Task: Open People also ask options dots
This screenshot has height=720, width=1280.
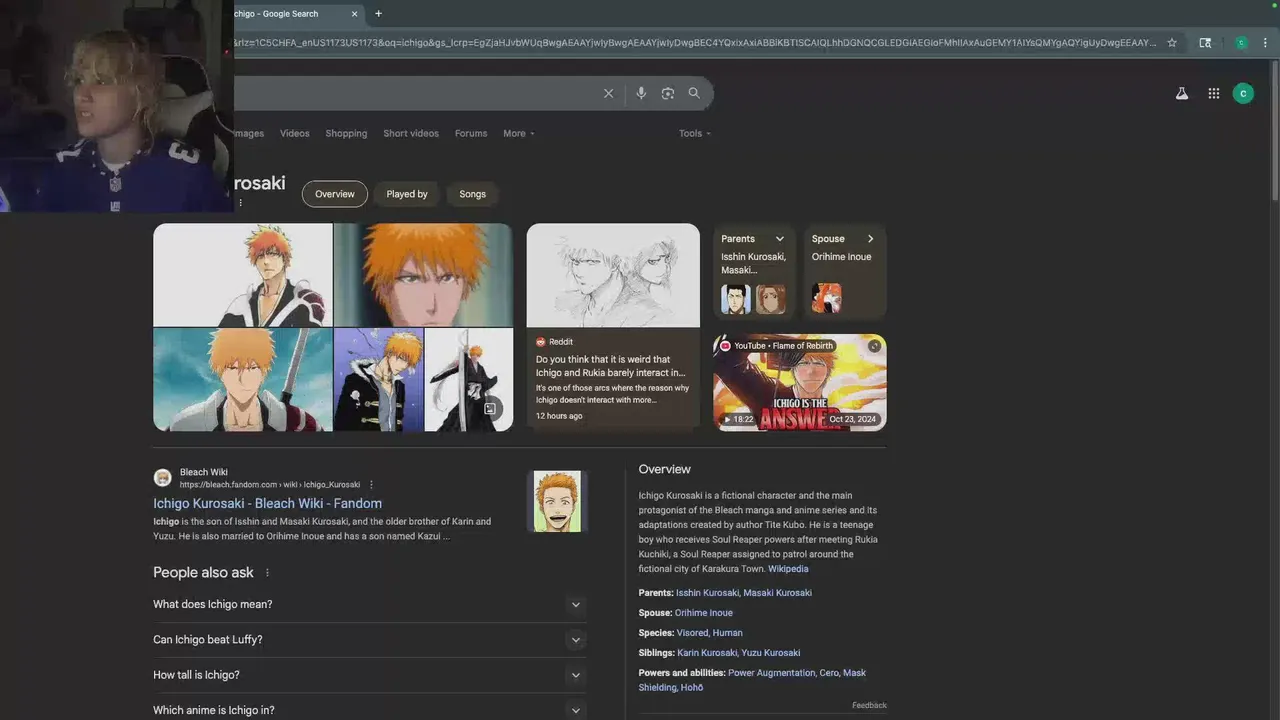Action: click(x=267, y=573)
